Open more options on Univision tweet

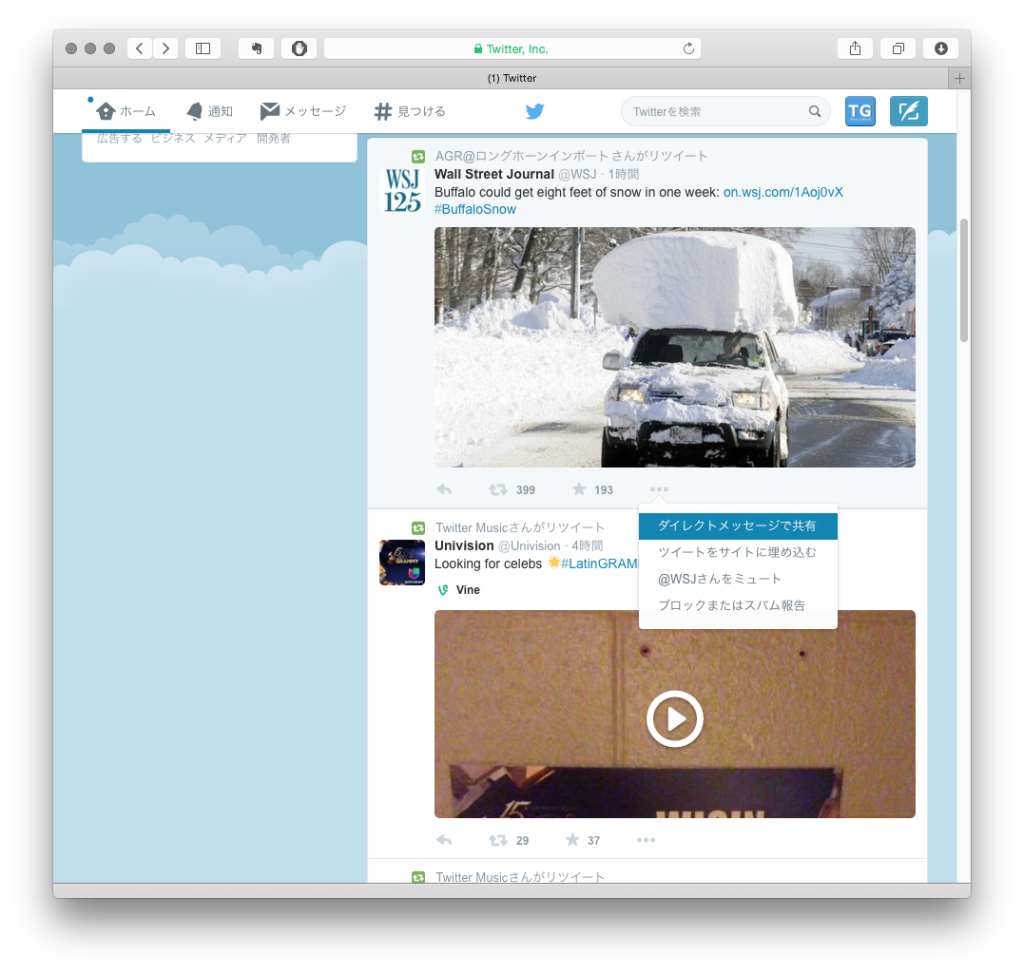(x=646, y=840)
